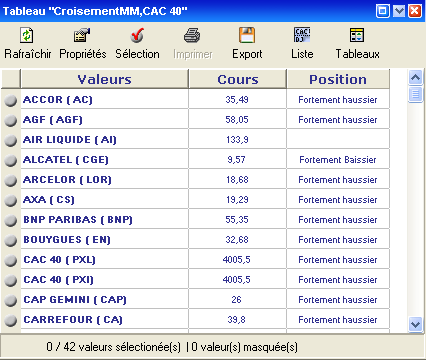Image resolution: width=426 pixels, height=360 pixels.
Task: Toggle the round marker for AGF (AGF)
Action: [x=11, y=120]
